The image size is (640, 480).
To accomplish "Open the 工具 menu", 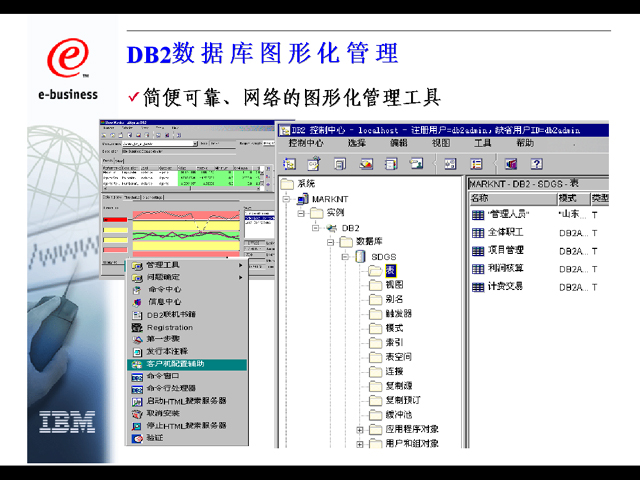I will [482, 143].
